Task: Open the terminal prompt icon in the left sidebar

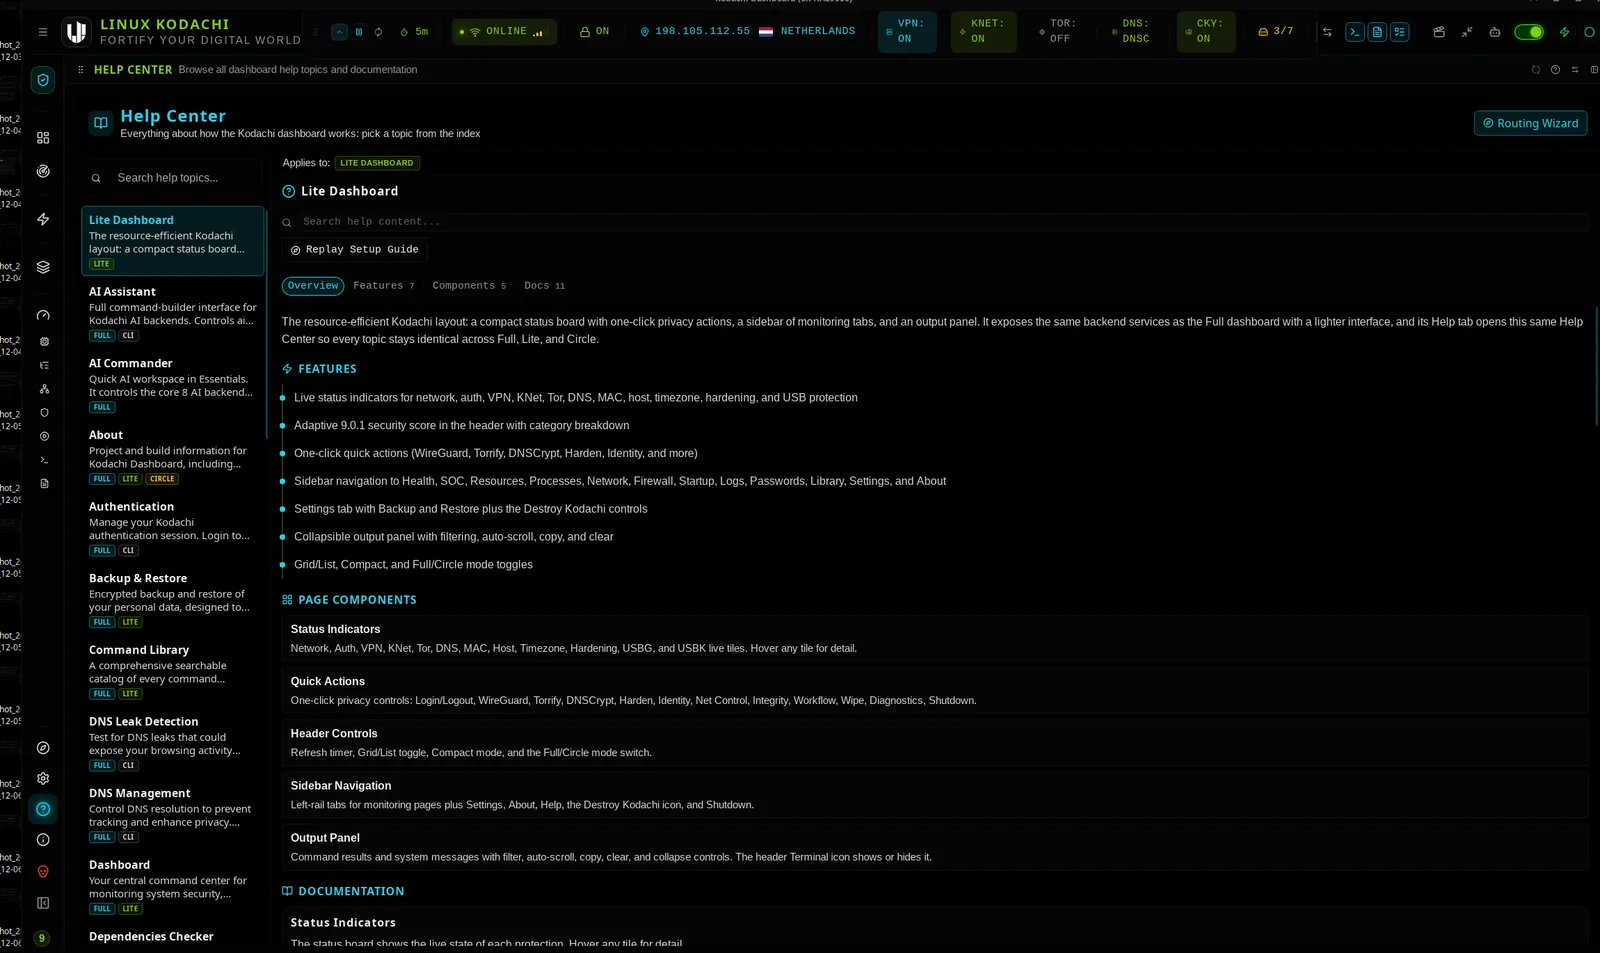Action: 44,460
